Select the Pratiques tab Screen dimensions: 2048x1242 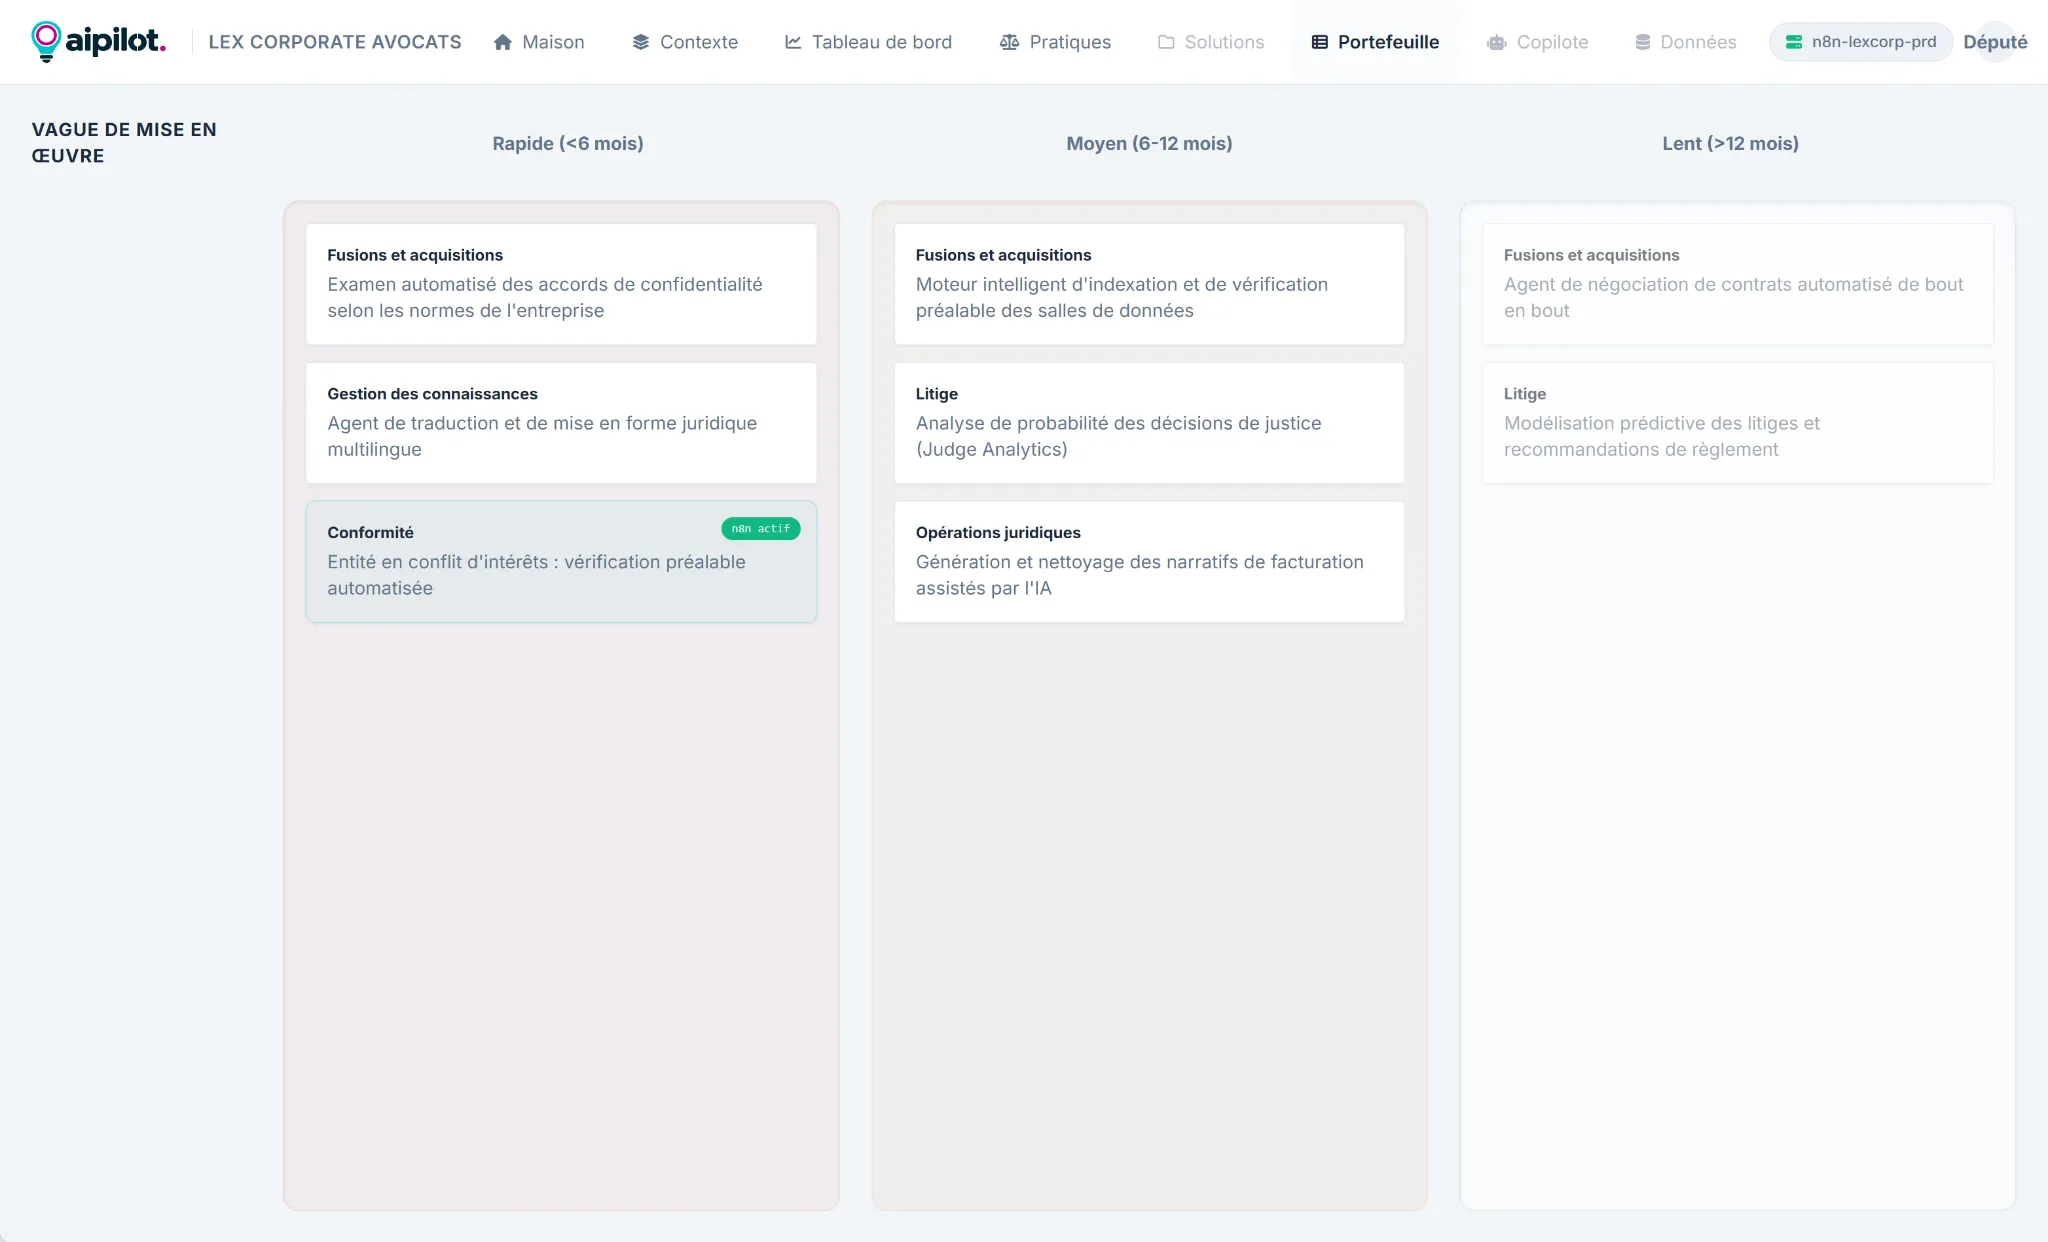pos(1055,42)
